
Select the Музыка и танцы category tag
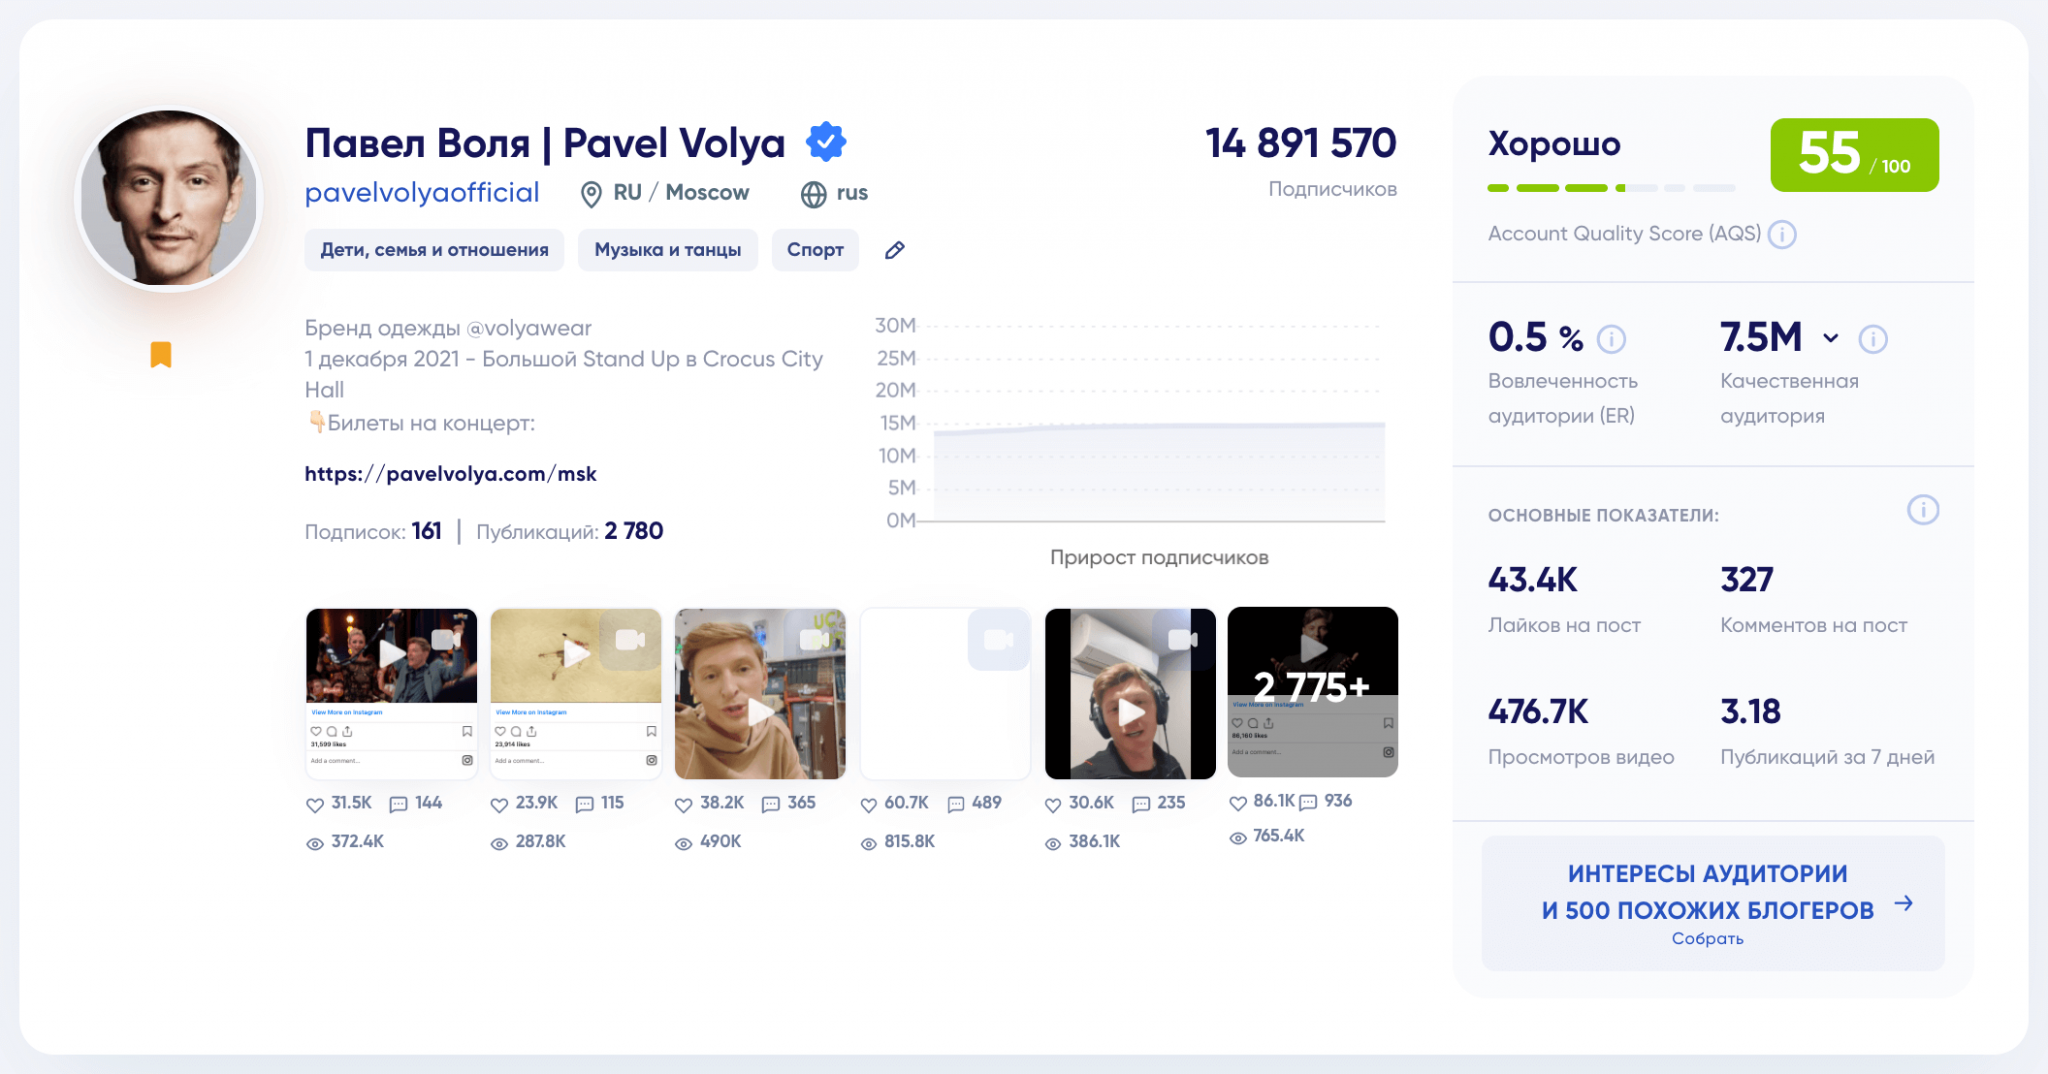point(667,250)
